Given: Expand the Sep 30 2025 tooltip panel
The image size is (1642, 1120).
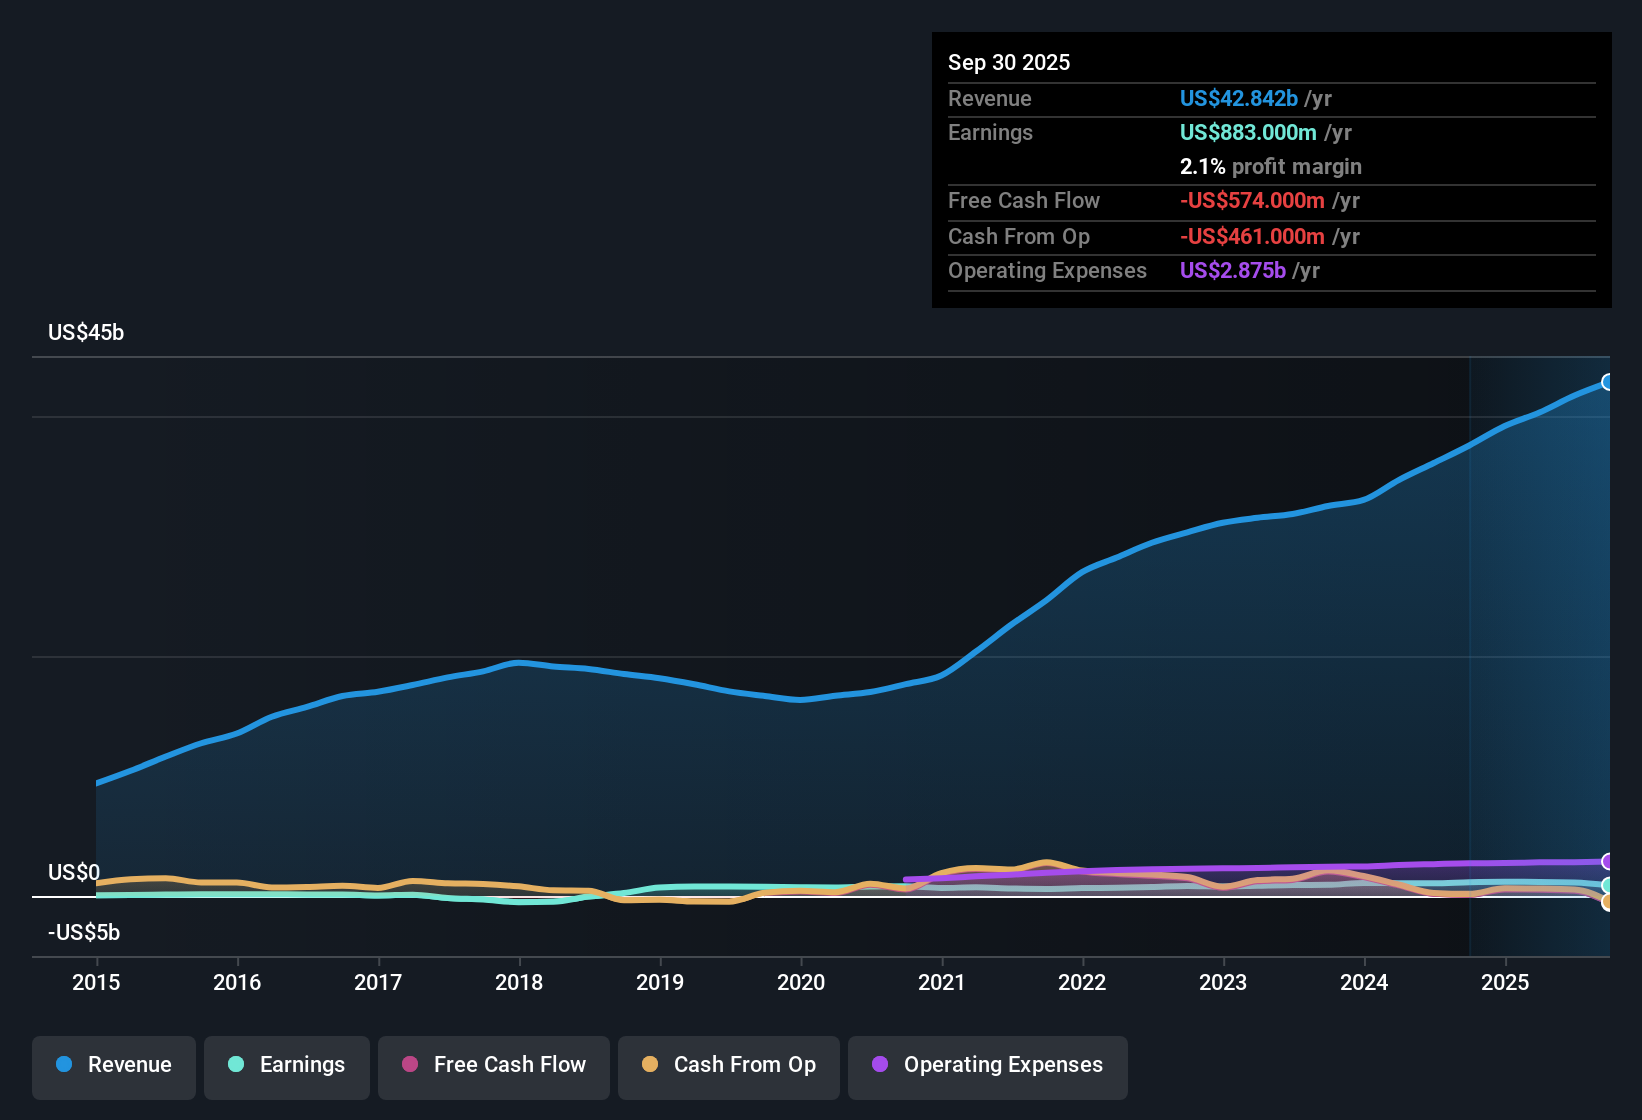Looking at the screenshot, I should tap(1009, 62).
